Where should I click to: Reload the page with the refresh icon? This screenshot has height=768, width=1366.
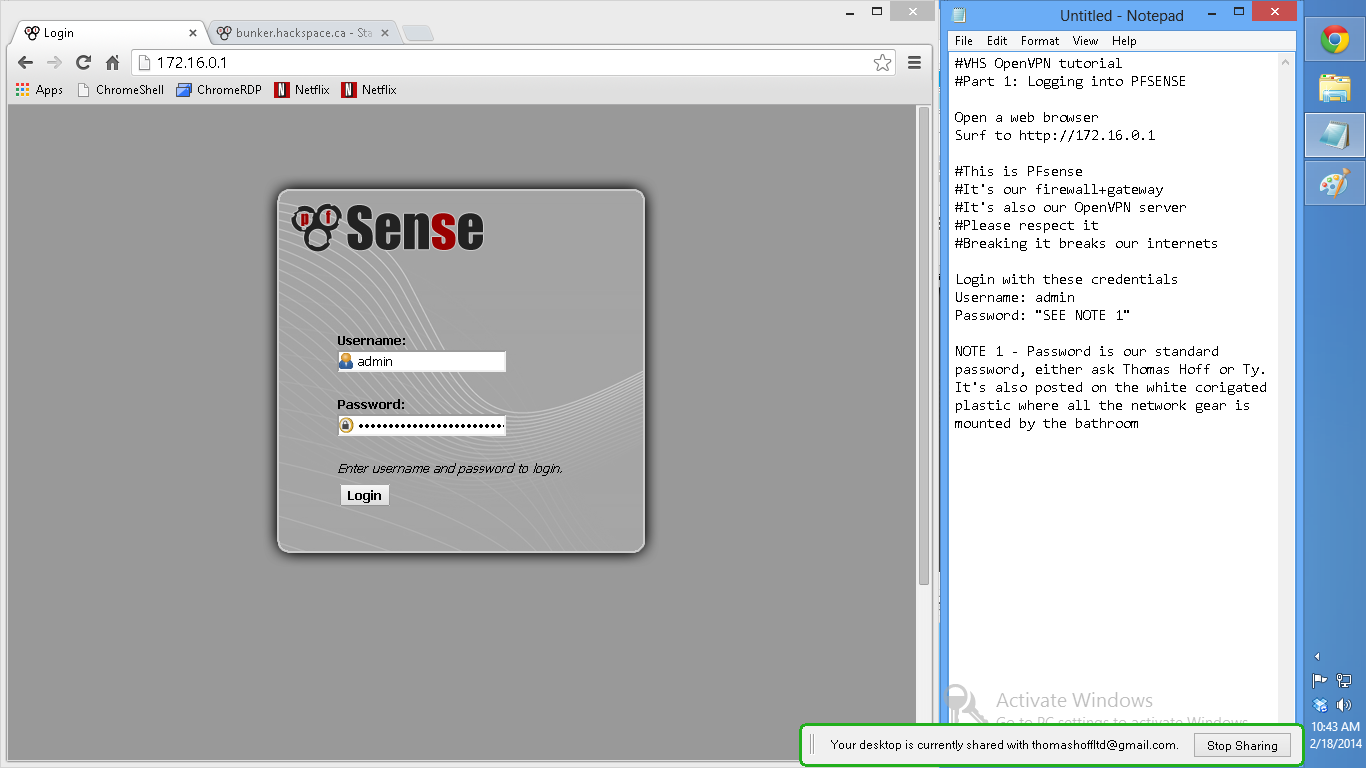click(84, 63)
